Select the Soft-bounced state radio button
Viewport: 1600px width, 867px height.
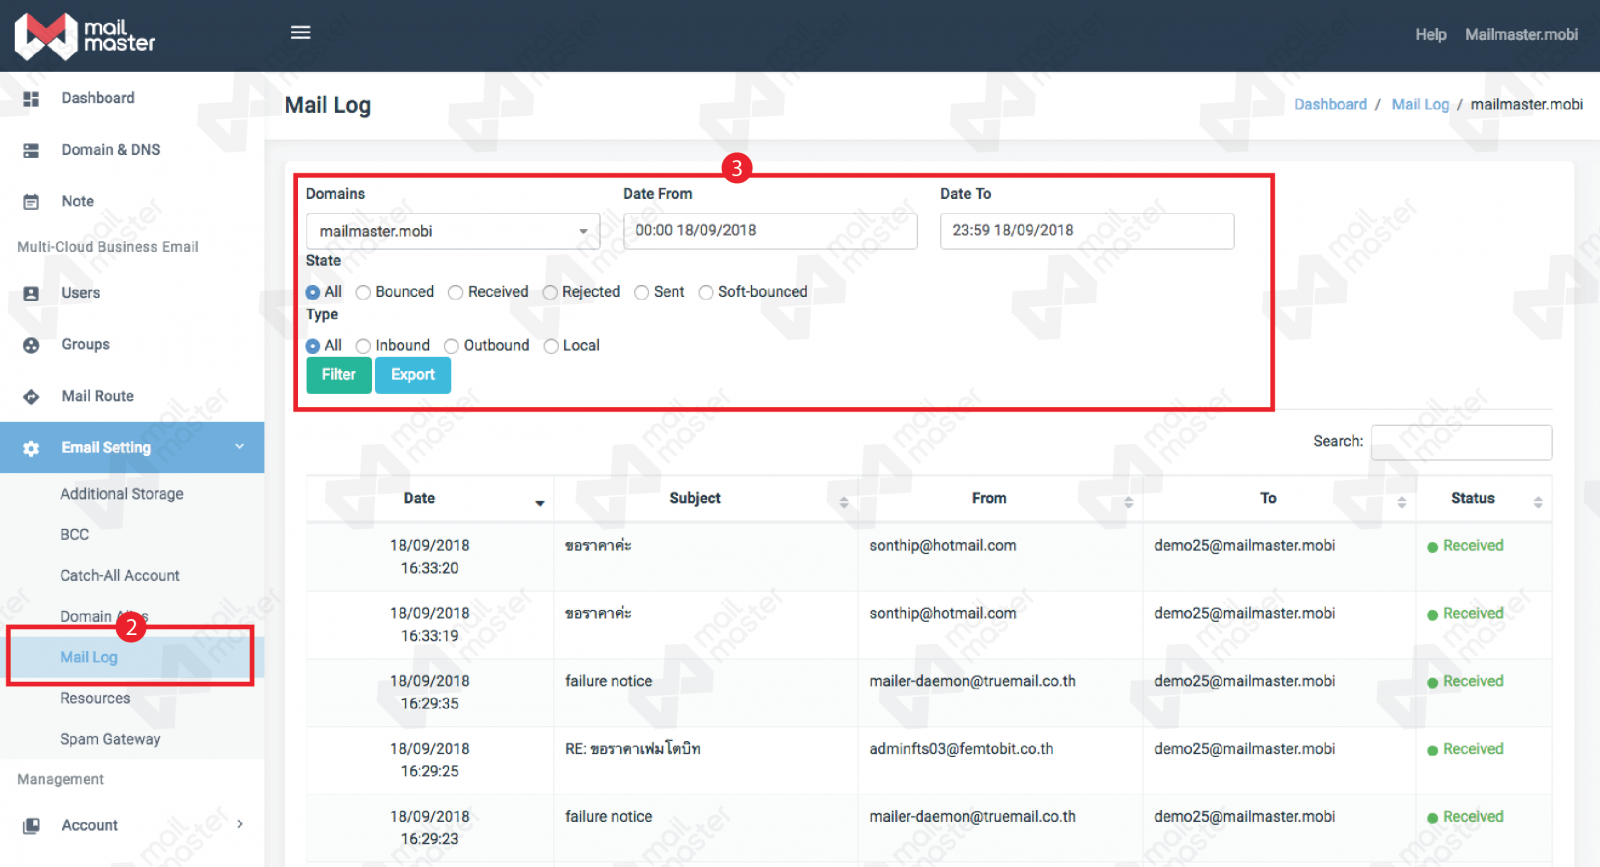click(x=706, y=292)
